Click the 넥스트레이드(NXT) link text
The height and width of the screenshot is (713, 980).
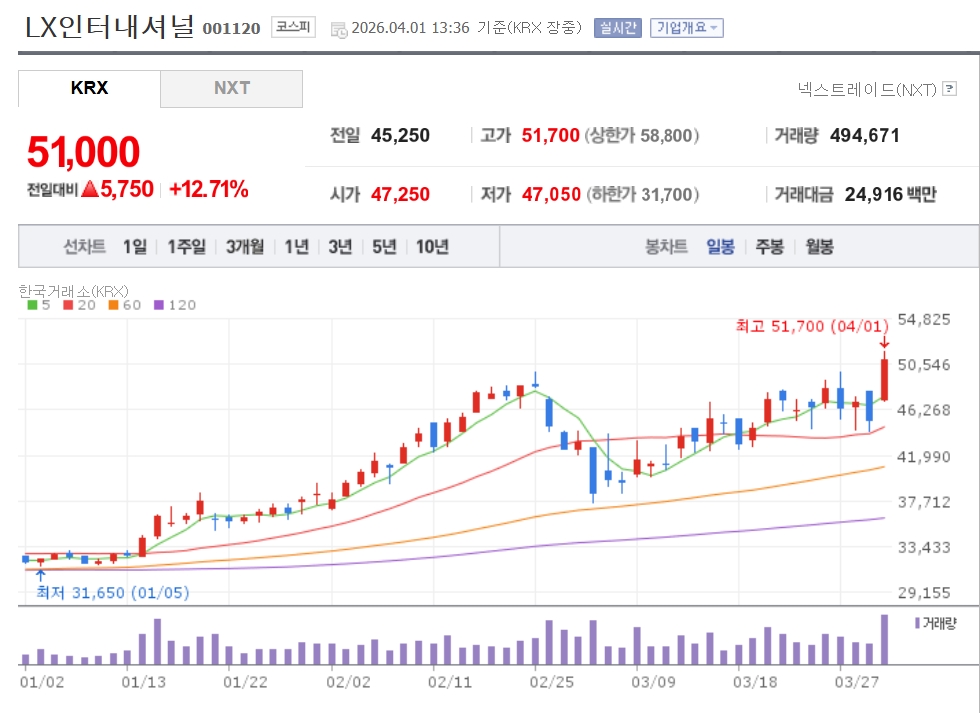tap(867, 89)
